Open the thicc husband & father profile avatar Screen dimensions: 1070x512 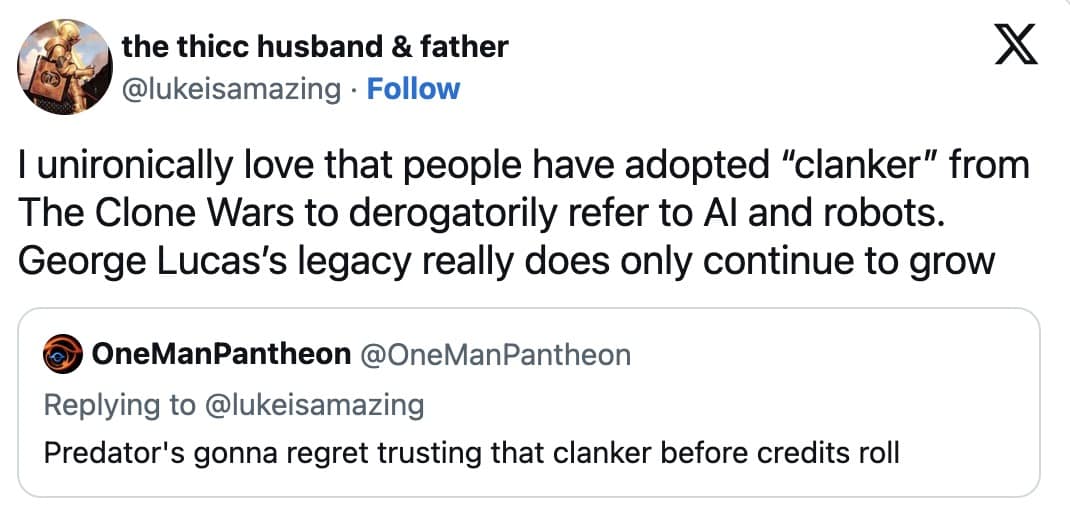(x=64, y=66)
